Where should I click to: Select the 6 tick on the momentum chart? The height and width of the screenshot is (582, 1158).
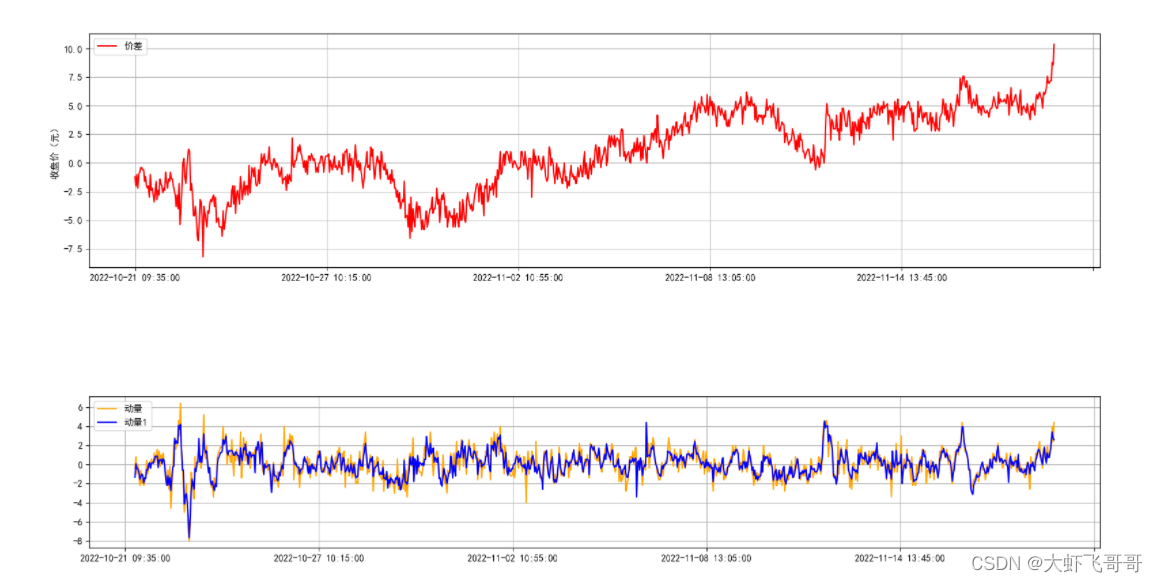[80, 408]
